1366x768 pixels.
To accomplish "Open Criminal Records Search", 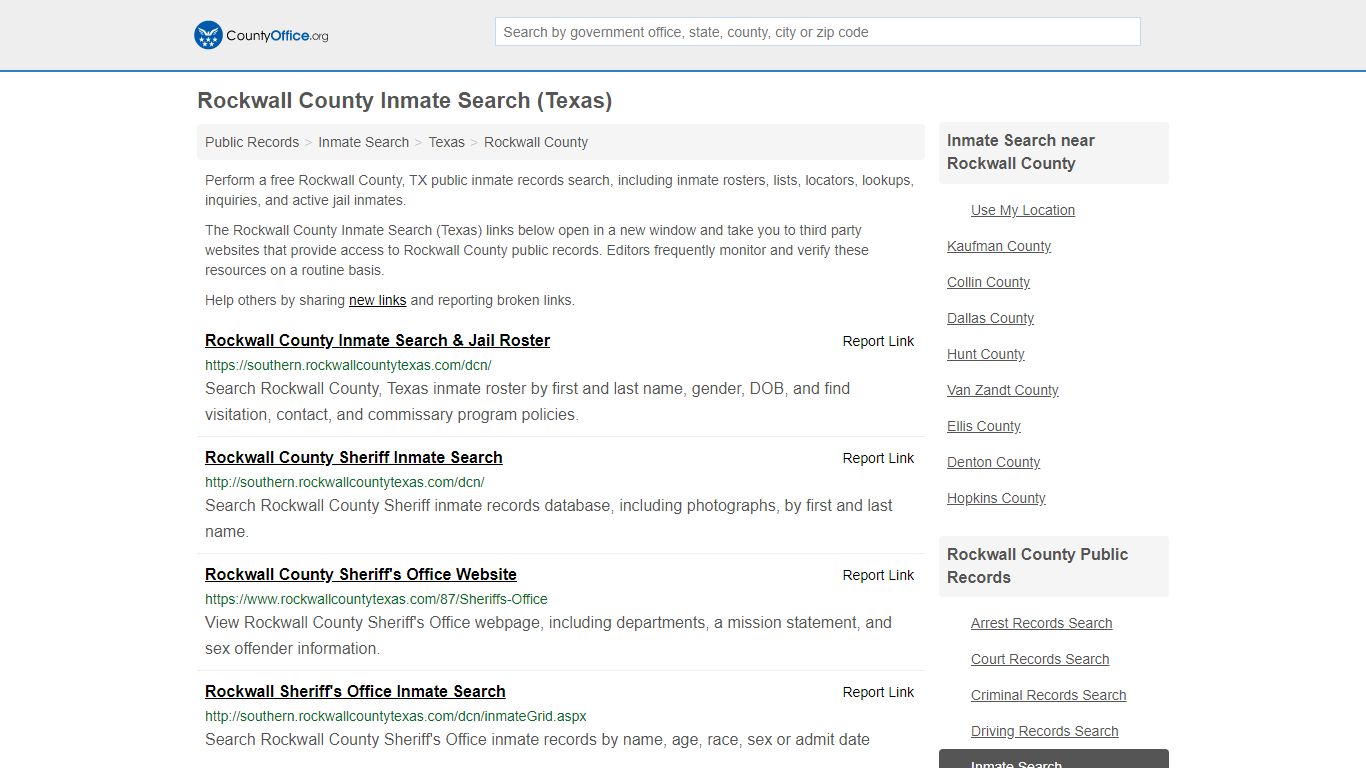I will tap(1049, 695).
